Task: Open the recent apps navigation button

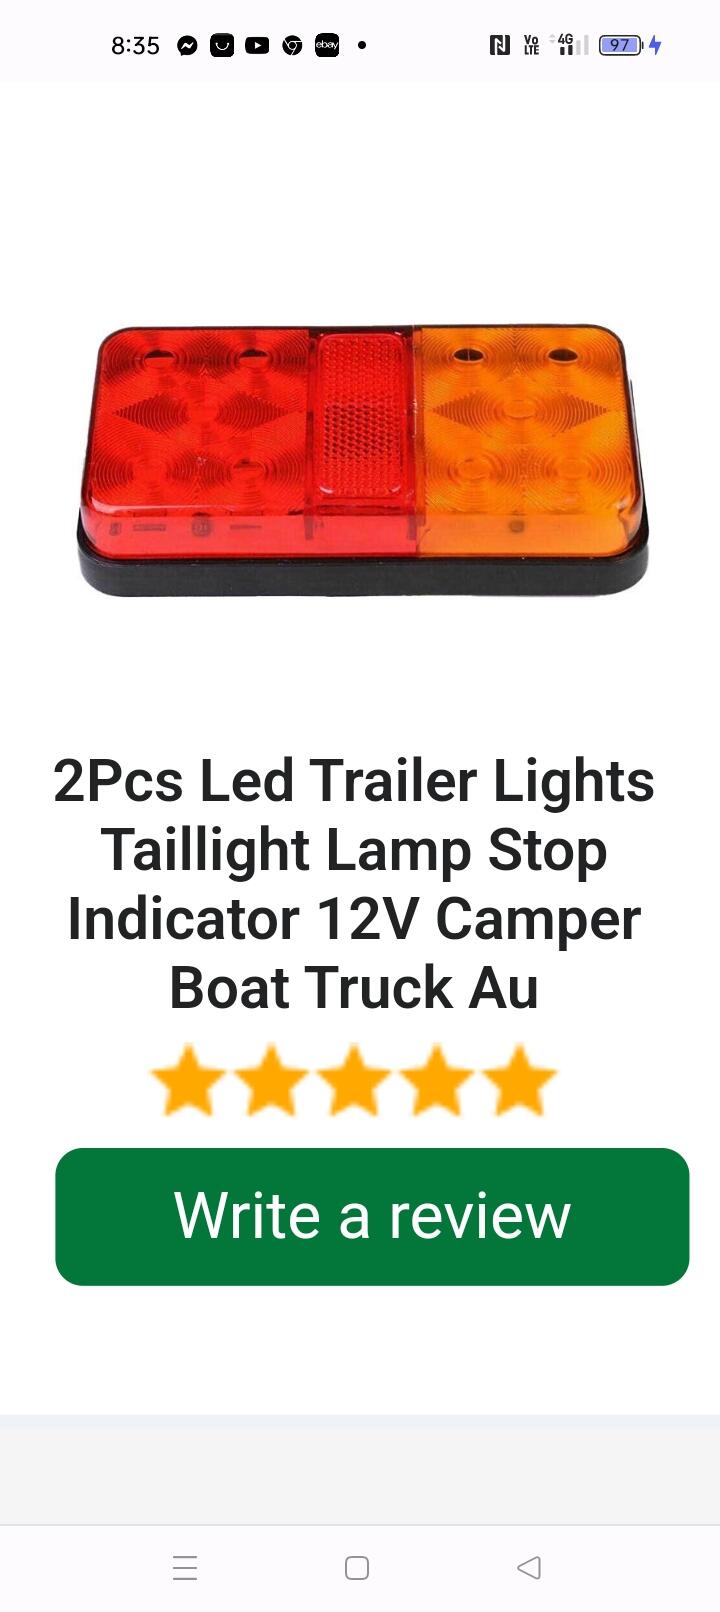Action: [x=185, y=1567]
